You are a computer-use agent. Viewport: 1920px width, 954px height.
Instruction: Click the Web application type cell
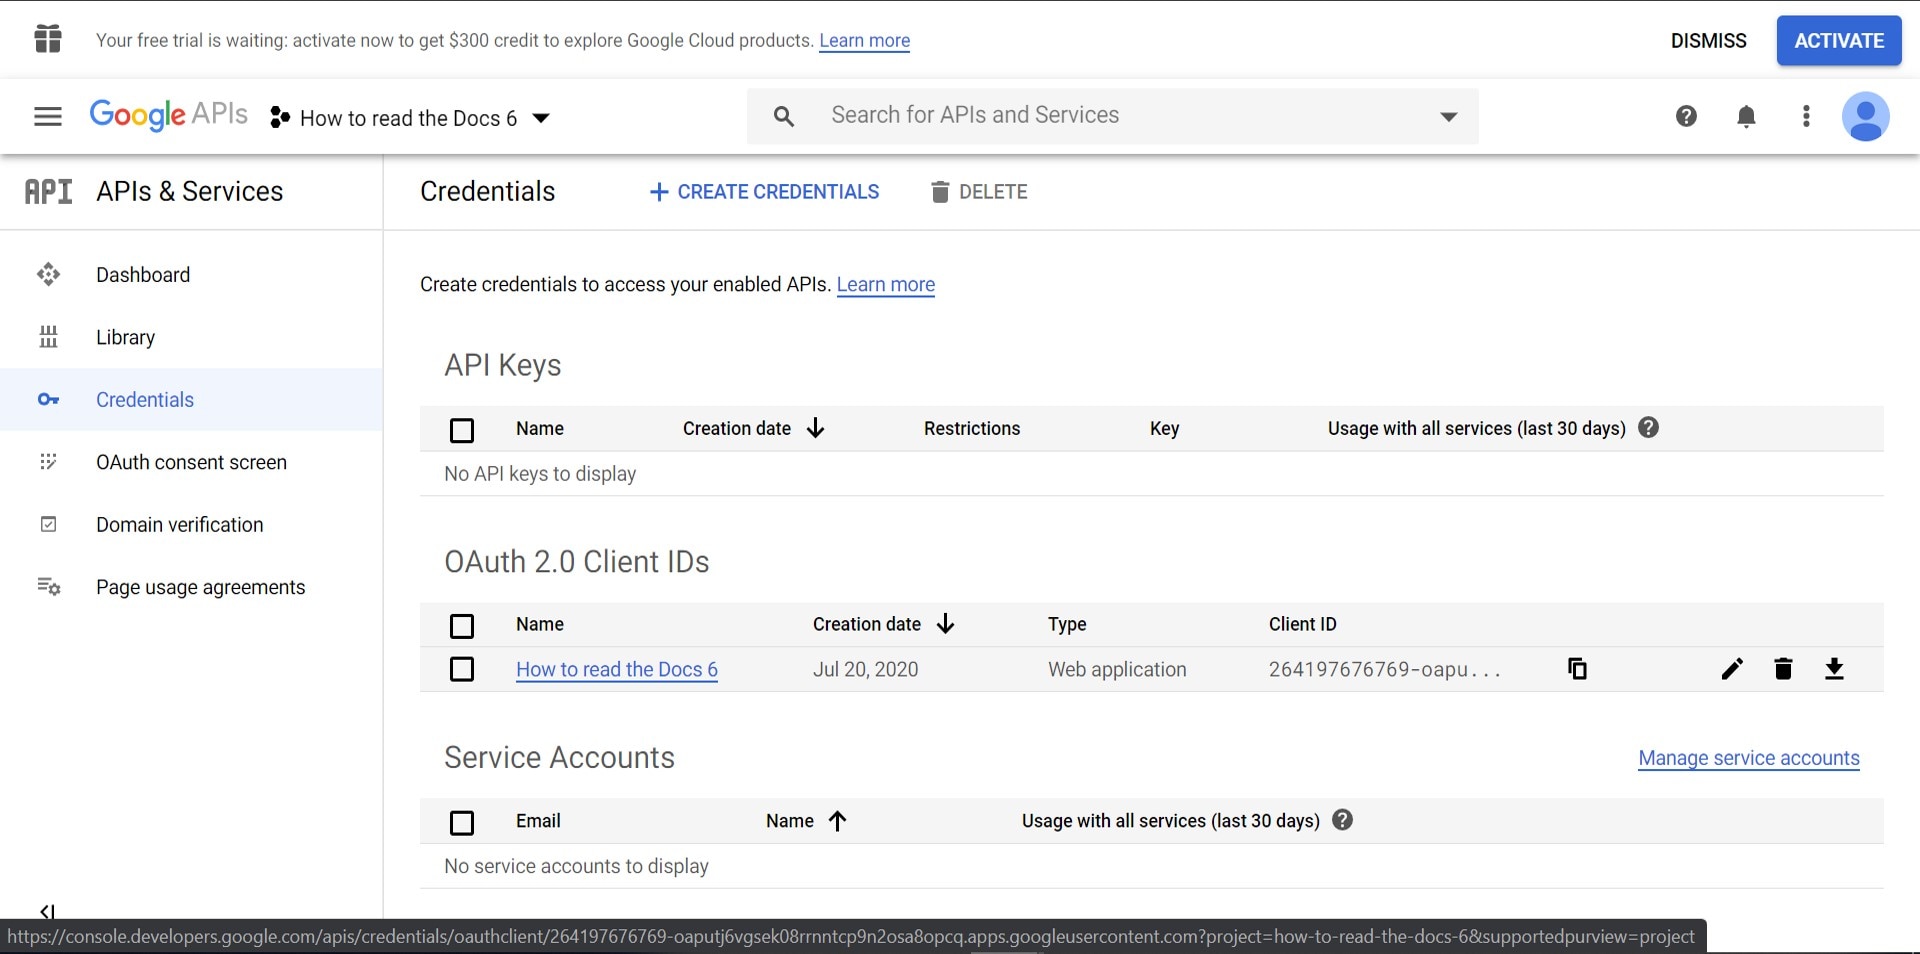click(x=1117, y=669)
